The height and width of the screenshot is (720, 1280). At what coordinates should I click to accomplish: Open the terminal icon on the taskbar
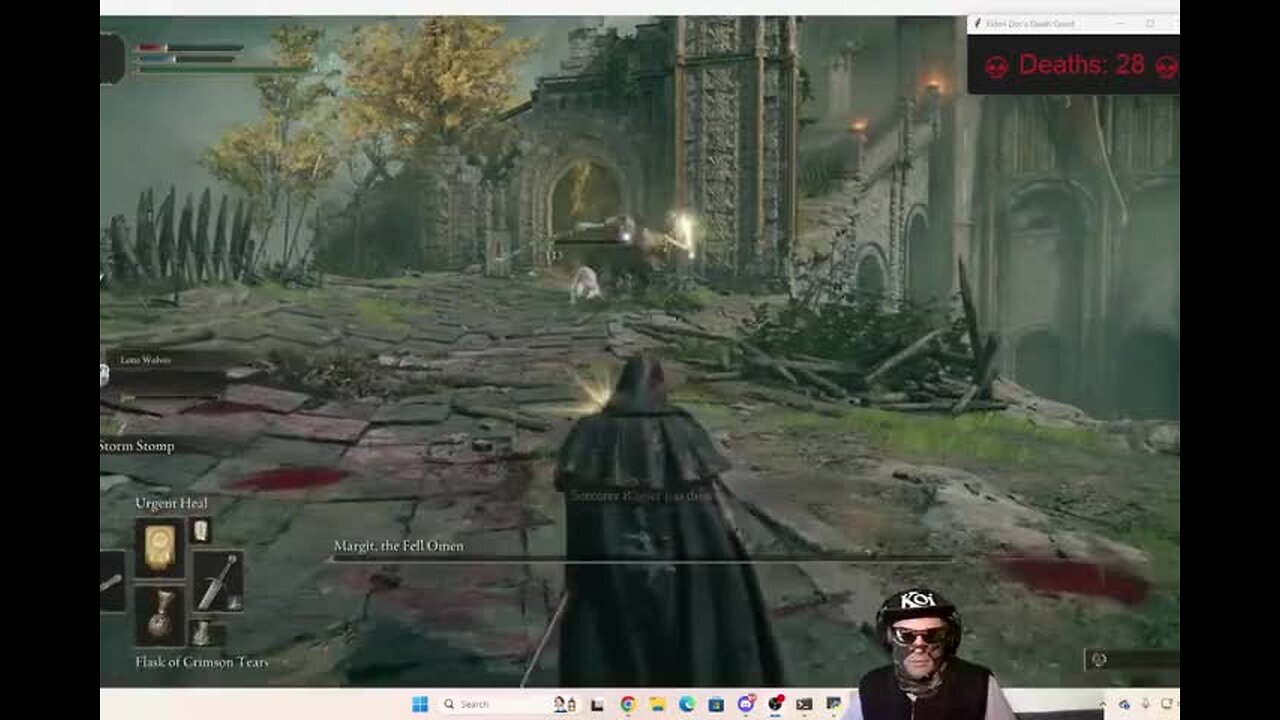804,704
